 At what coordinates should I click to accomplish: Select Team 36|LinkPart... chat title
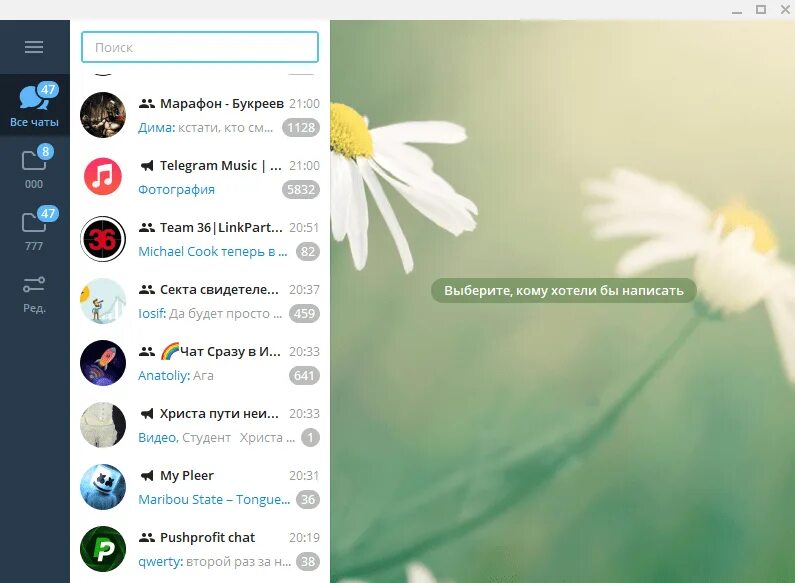221,228
